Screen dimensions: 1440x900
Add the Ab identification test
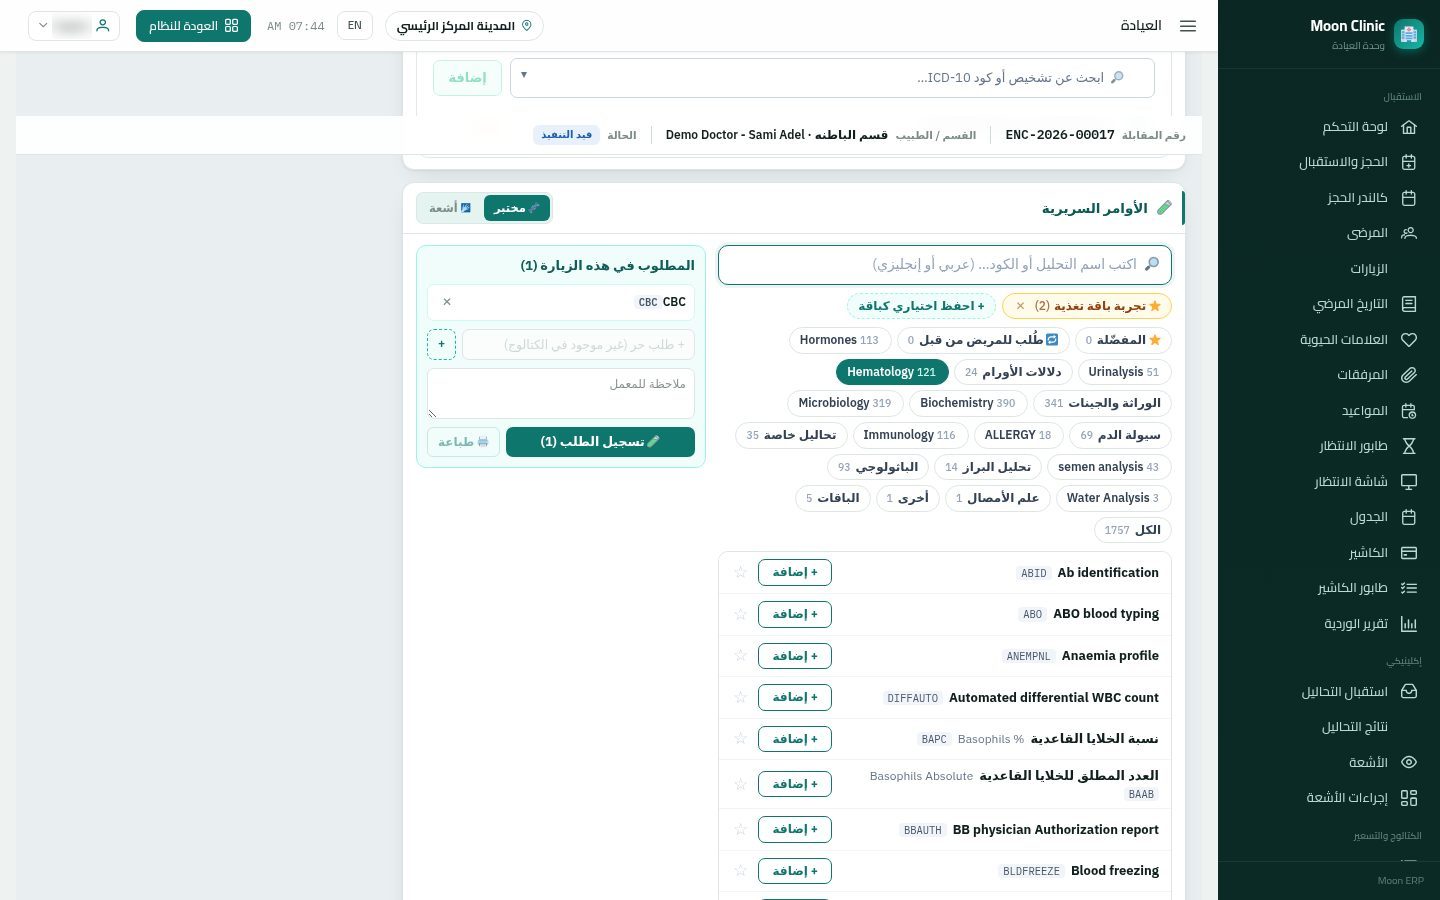(x=795, y=573)
